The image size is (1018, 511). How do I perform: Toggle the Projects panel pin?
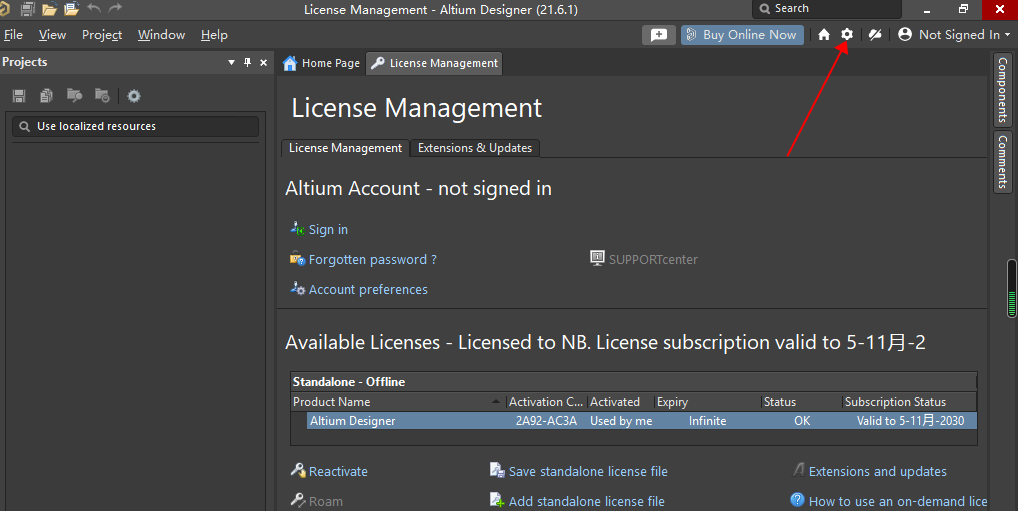[247, 62]
